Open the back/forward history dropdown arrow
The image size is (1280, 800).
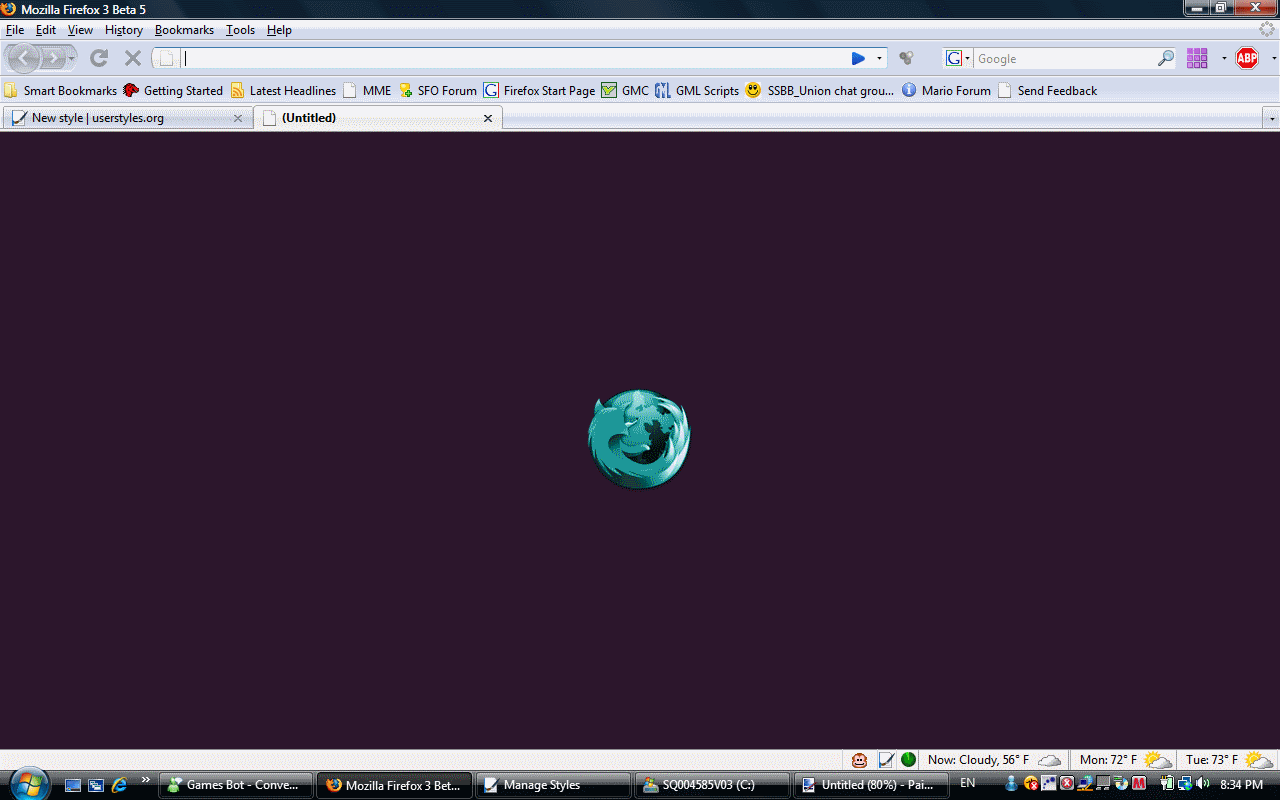point(72,58)
